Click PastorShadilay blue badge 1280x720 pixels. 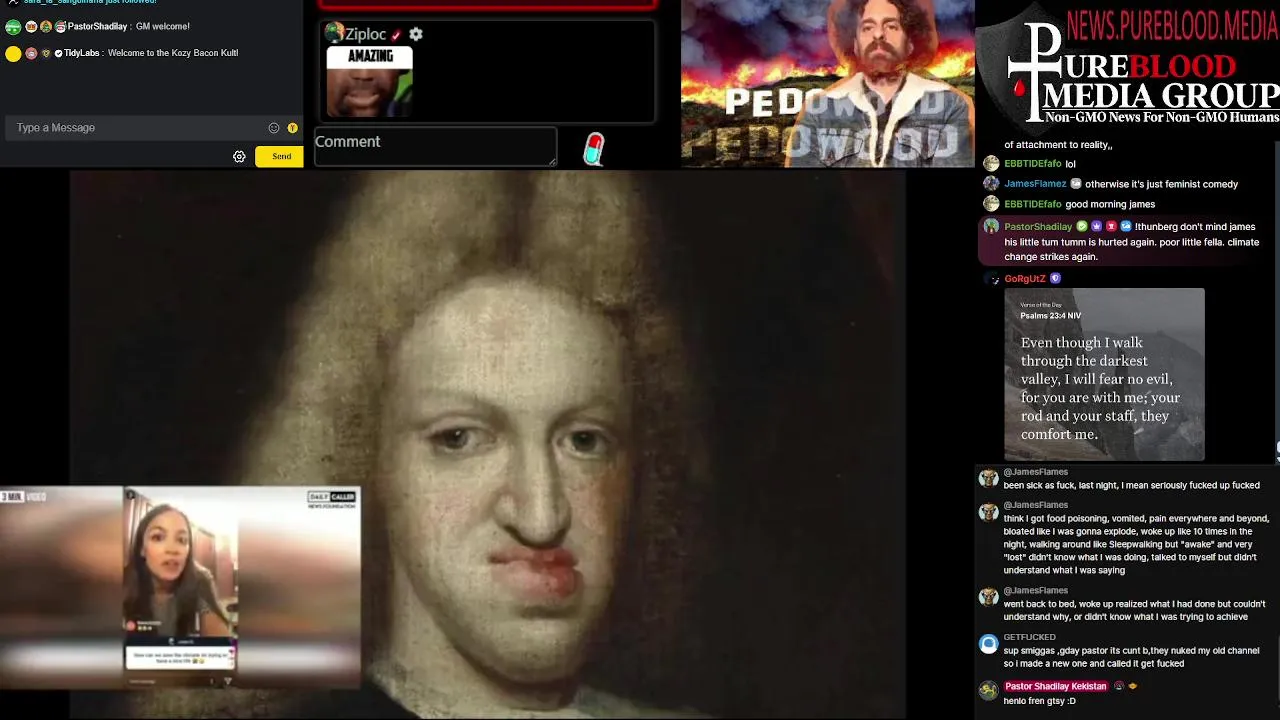click(x=1126, y=227)
